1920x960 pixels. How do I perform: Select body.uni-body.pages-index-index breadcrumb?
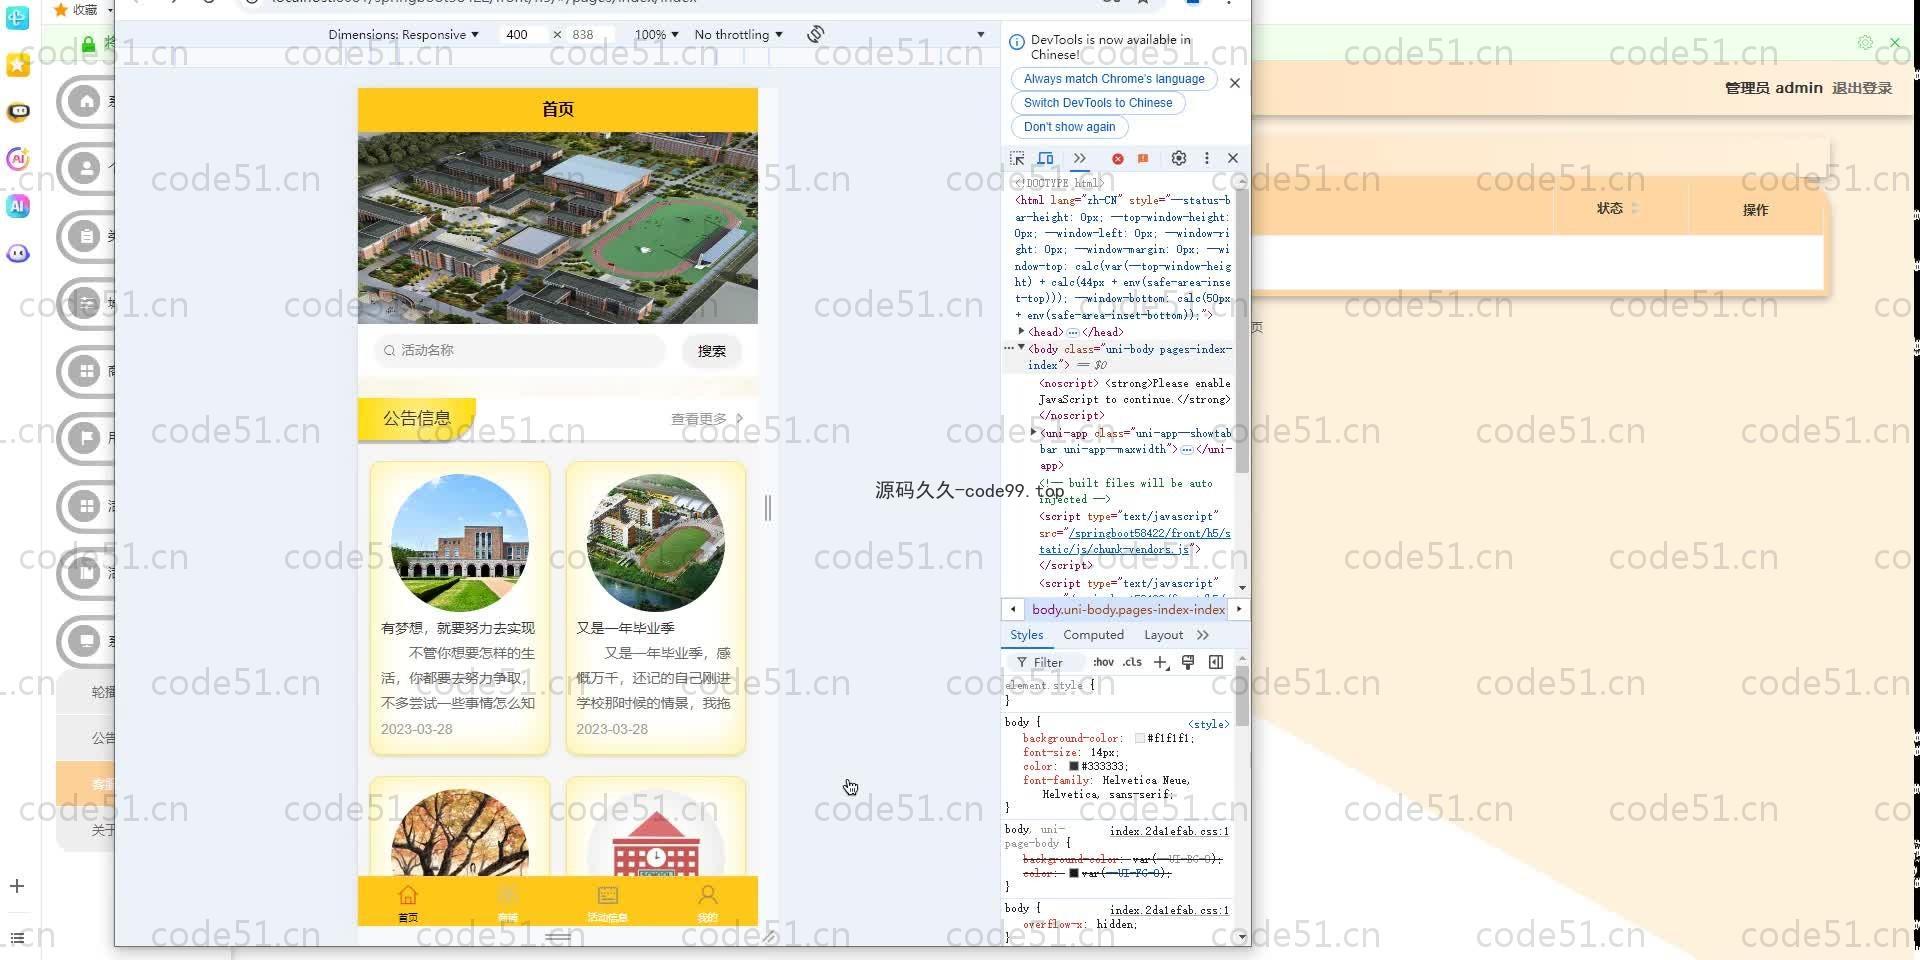(1128, 609)
